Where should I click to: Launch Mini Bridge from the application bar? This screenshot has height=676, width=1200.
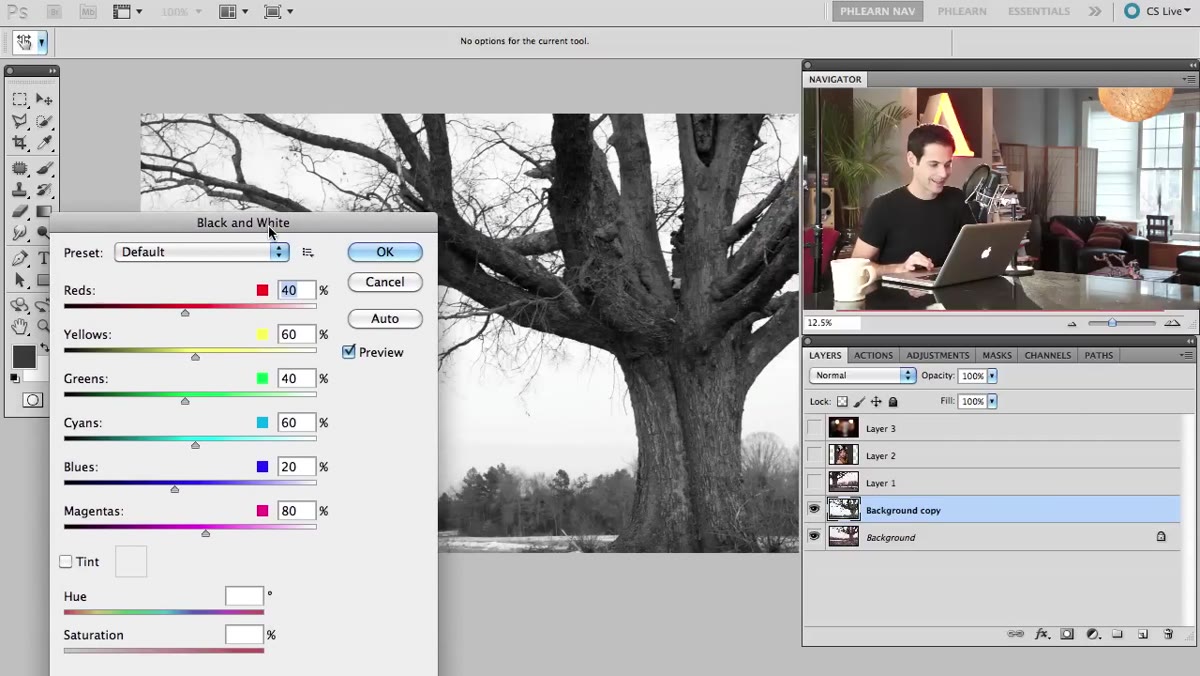(88, 12)
